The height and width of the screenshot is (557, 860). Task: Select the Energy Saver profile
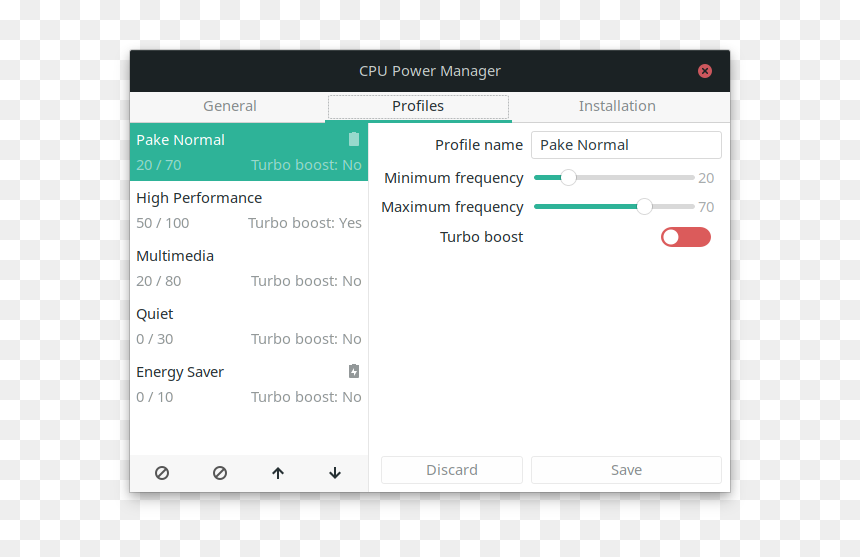point(249,384)
